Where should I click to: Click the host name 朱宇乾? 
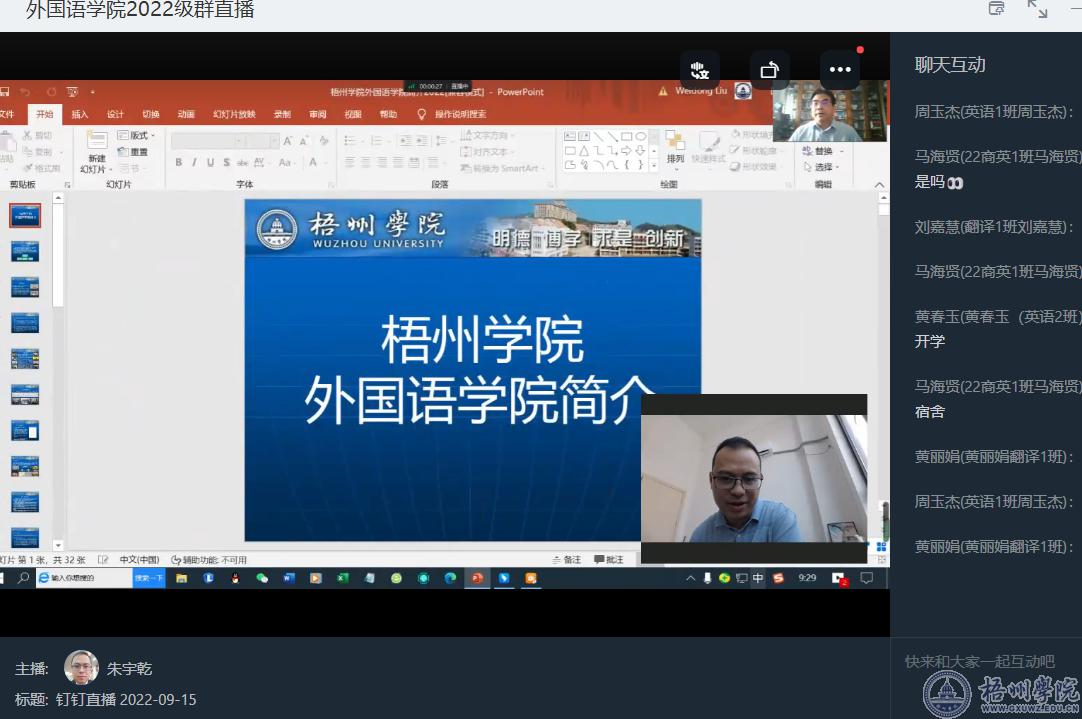[129, 668]
